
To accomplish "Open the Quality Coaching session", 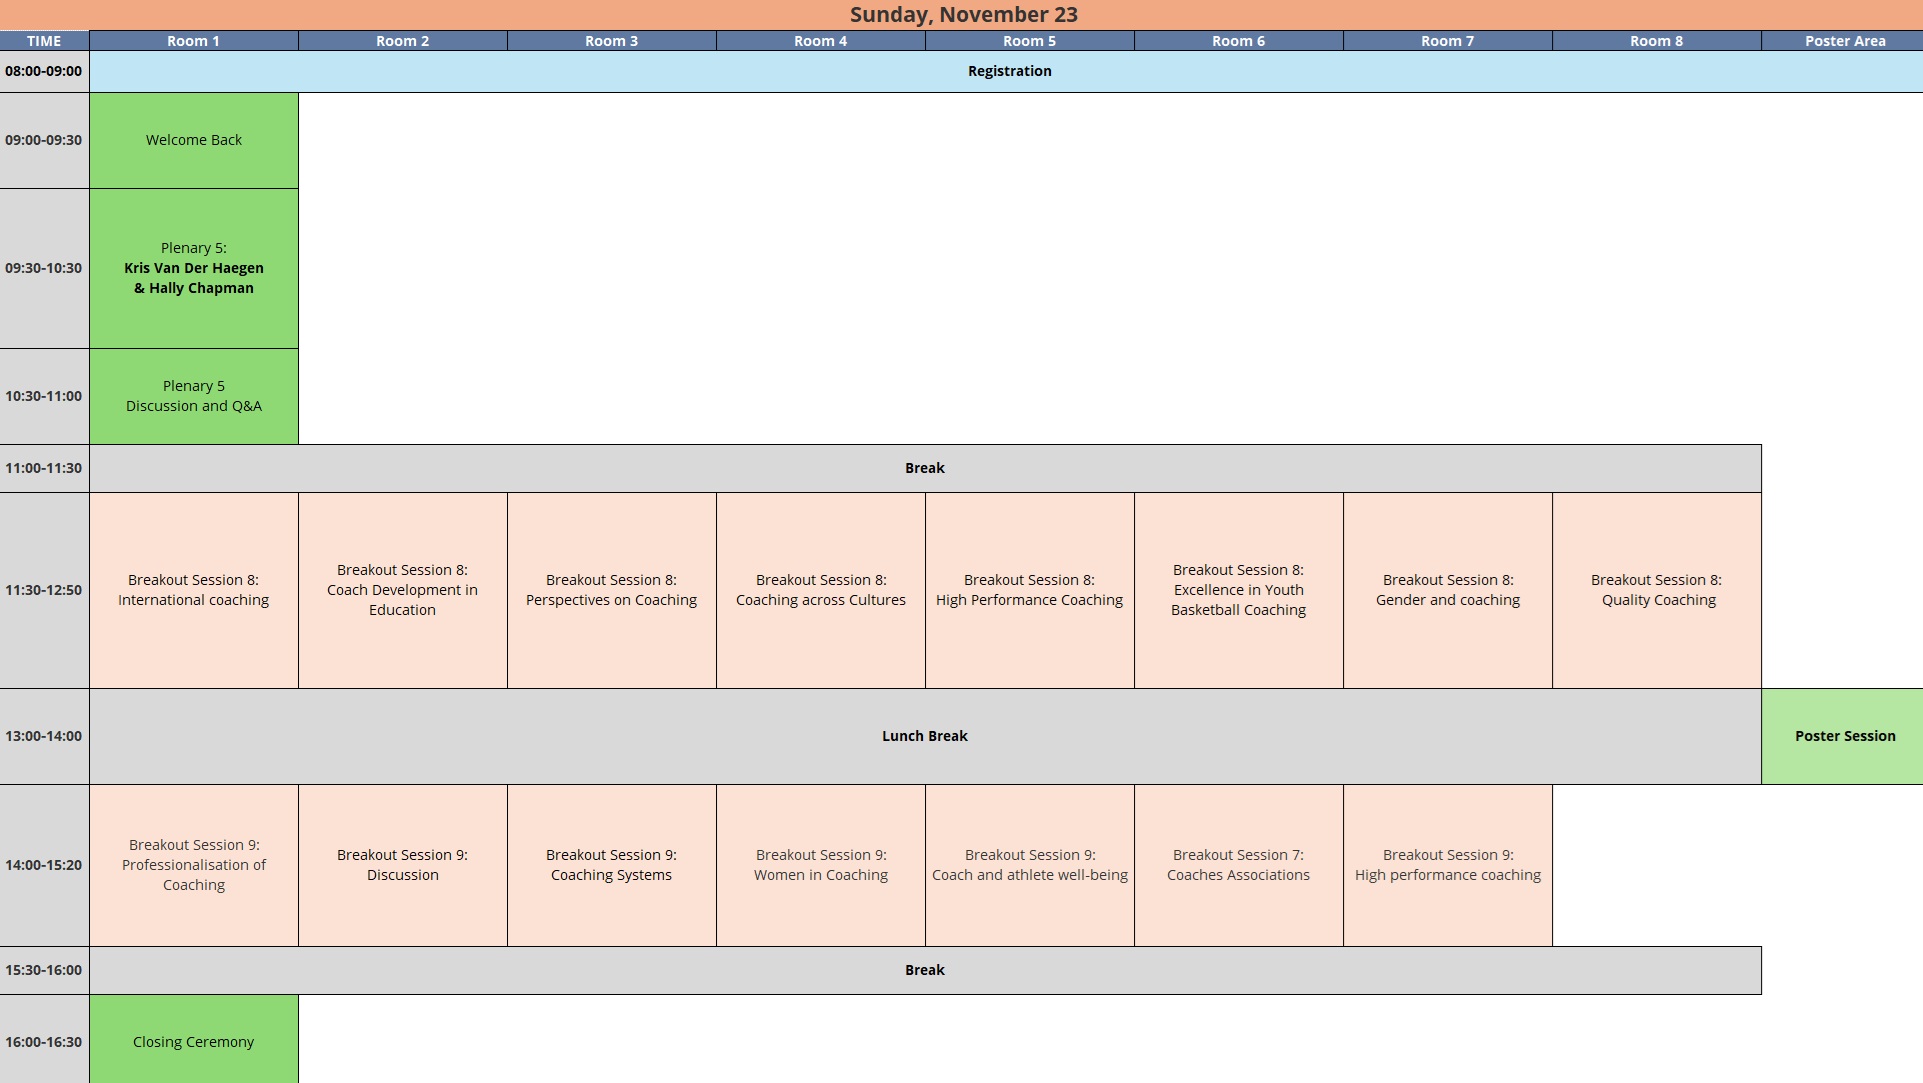I will pyautogui.click(x=1656, y=590).
